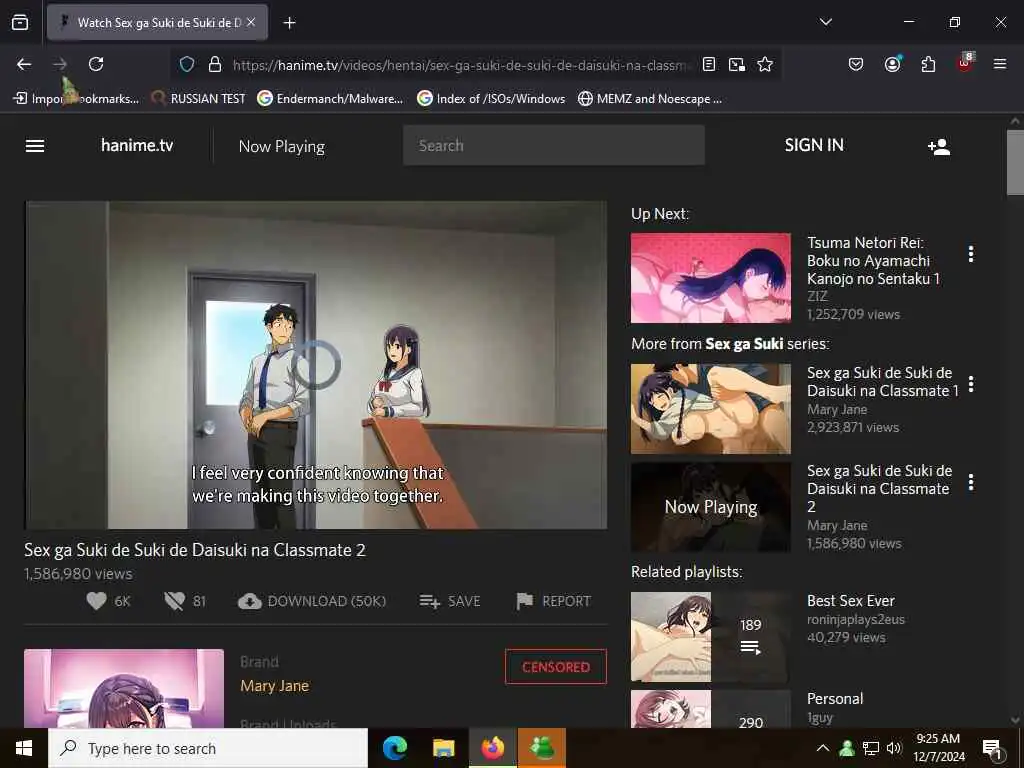Expand the list all tabs chevron

click(x=825, y=22)
